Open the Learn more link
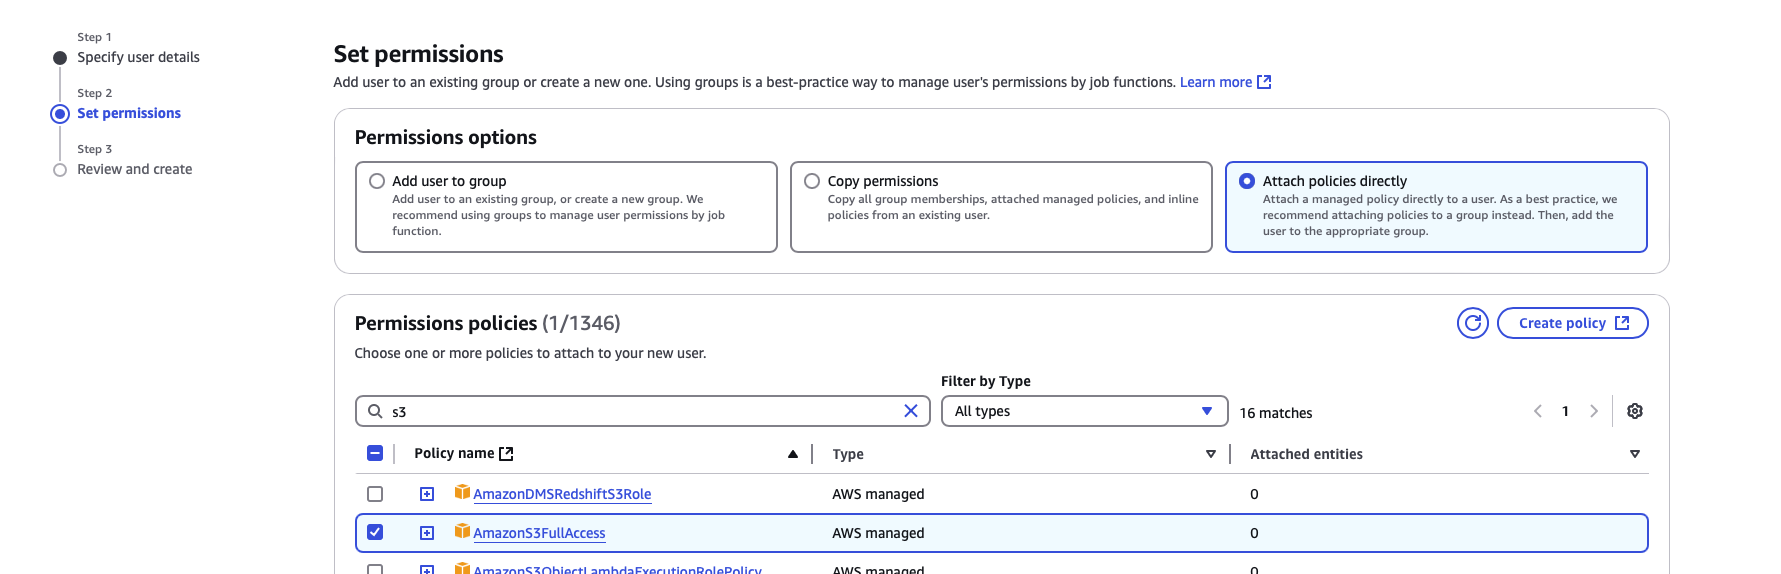The height and width of the screenshot is (574, 1781). coord(1215,82)
